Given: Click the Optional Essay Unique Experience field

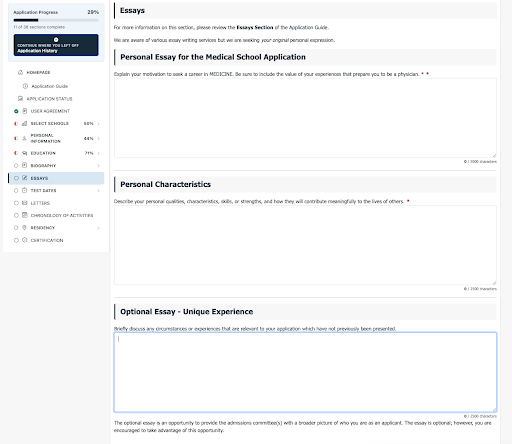Looking at the screenshot, I should (305, 372).
